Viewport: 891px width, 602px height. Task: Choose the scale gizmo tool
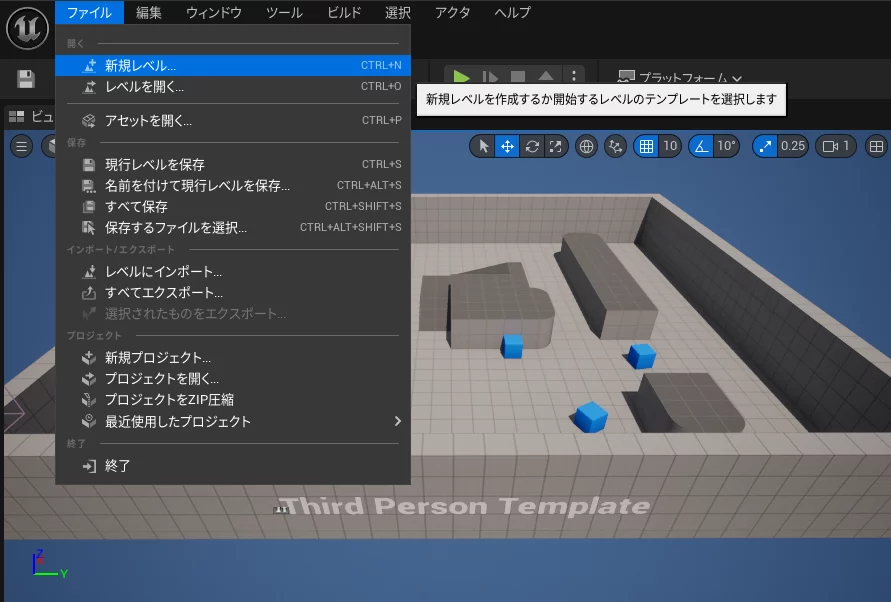tap(556, 146)
